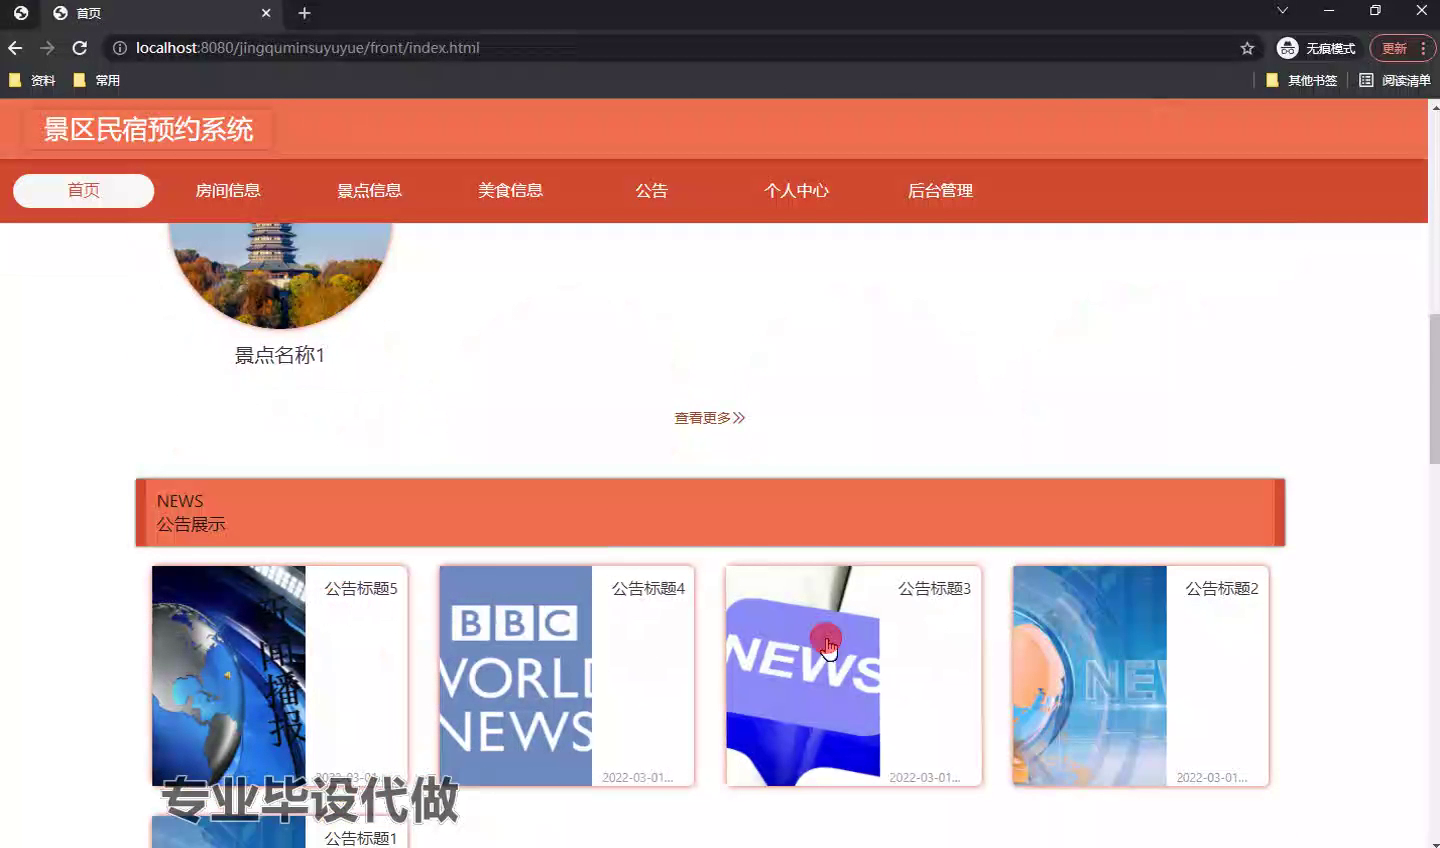
Task: Click the 公告展示 section heading
Action: click(x=191, y=525)
